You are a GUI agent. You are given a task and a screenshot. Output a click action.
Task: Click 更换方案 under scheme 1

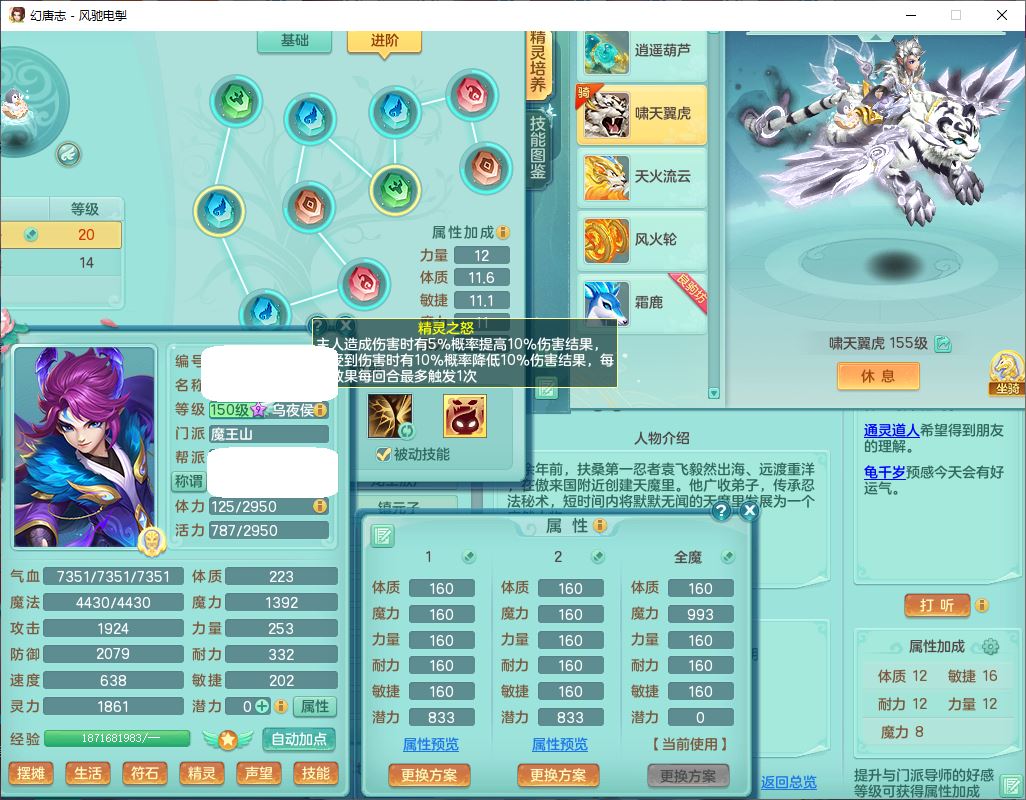(x=429, y=776)
